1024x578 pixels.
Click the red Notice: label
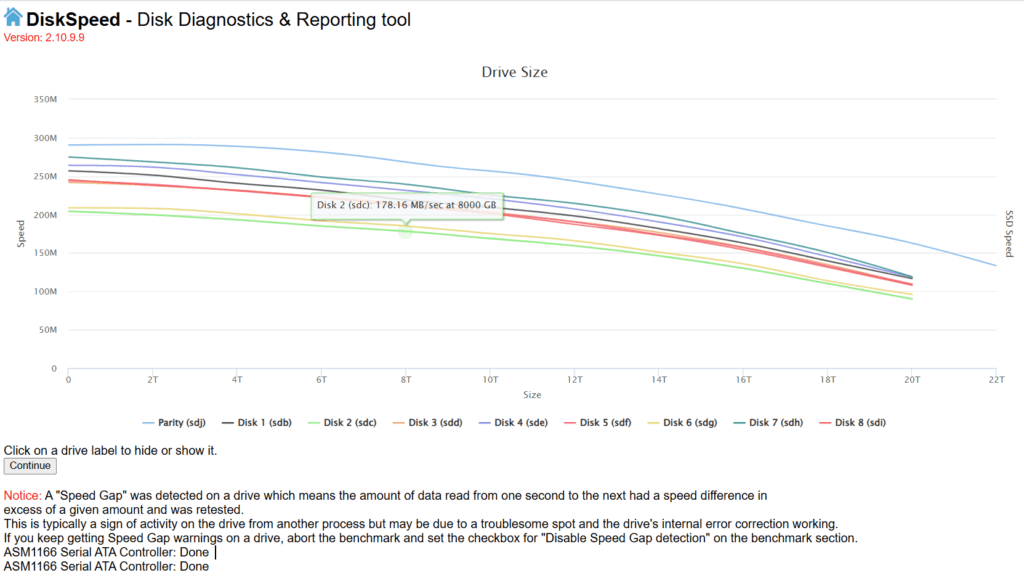coord(23,496)
